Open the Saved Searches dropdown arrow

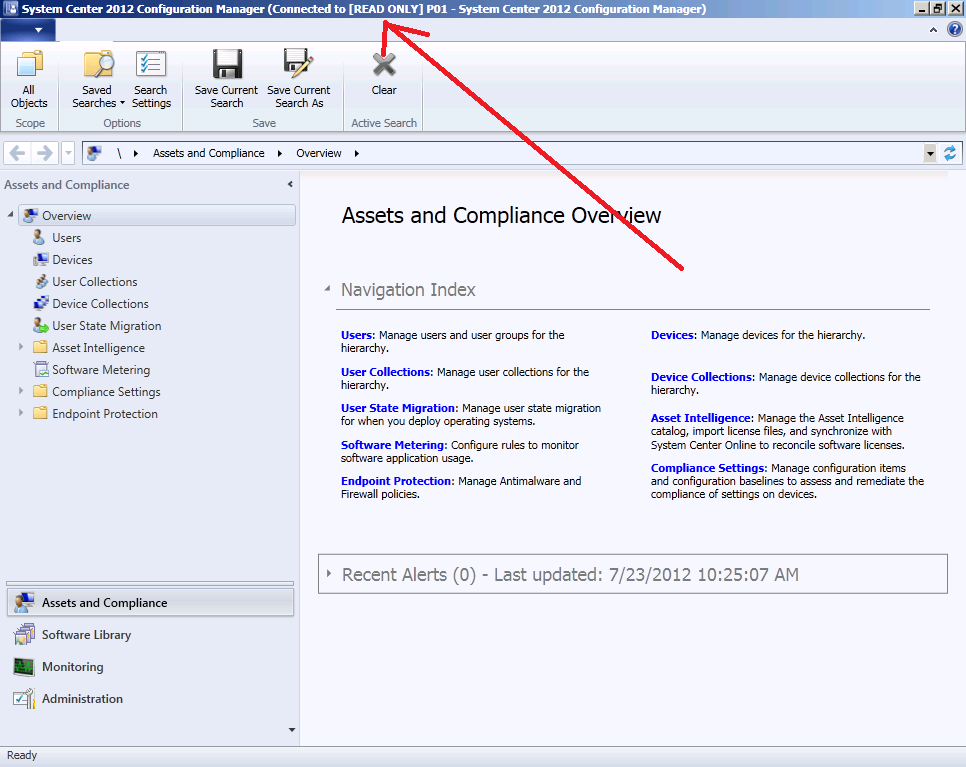pyautogui.click(x=122, y=103)
